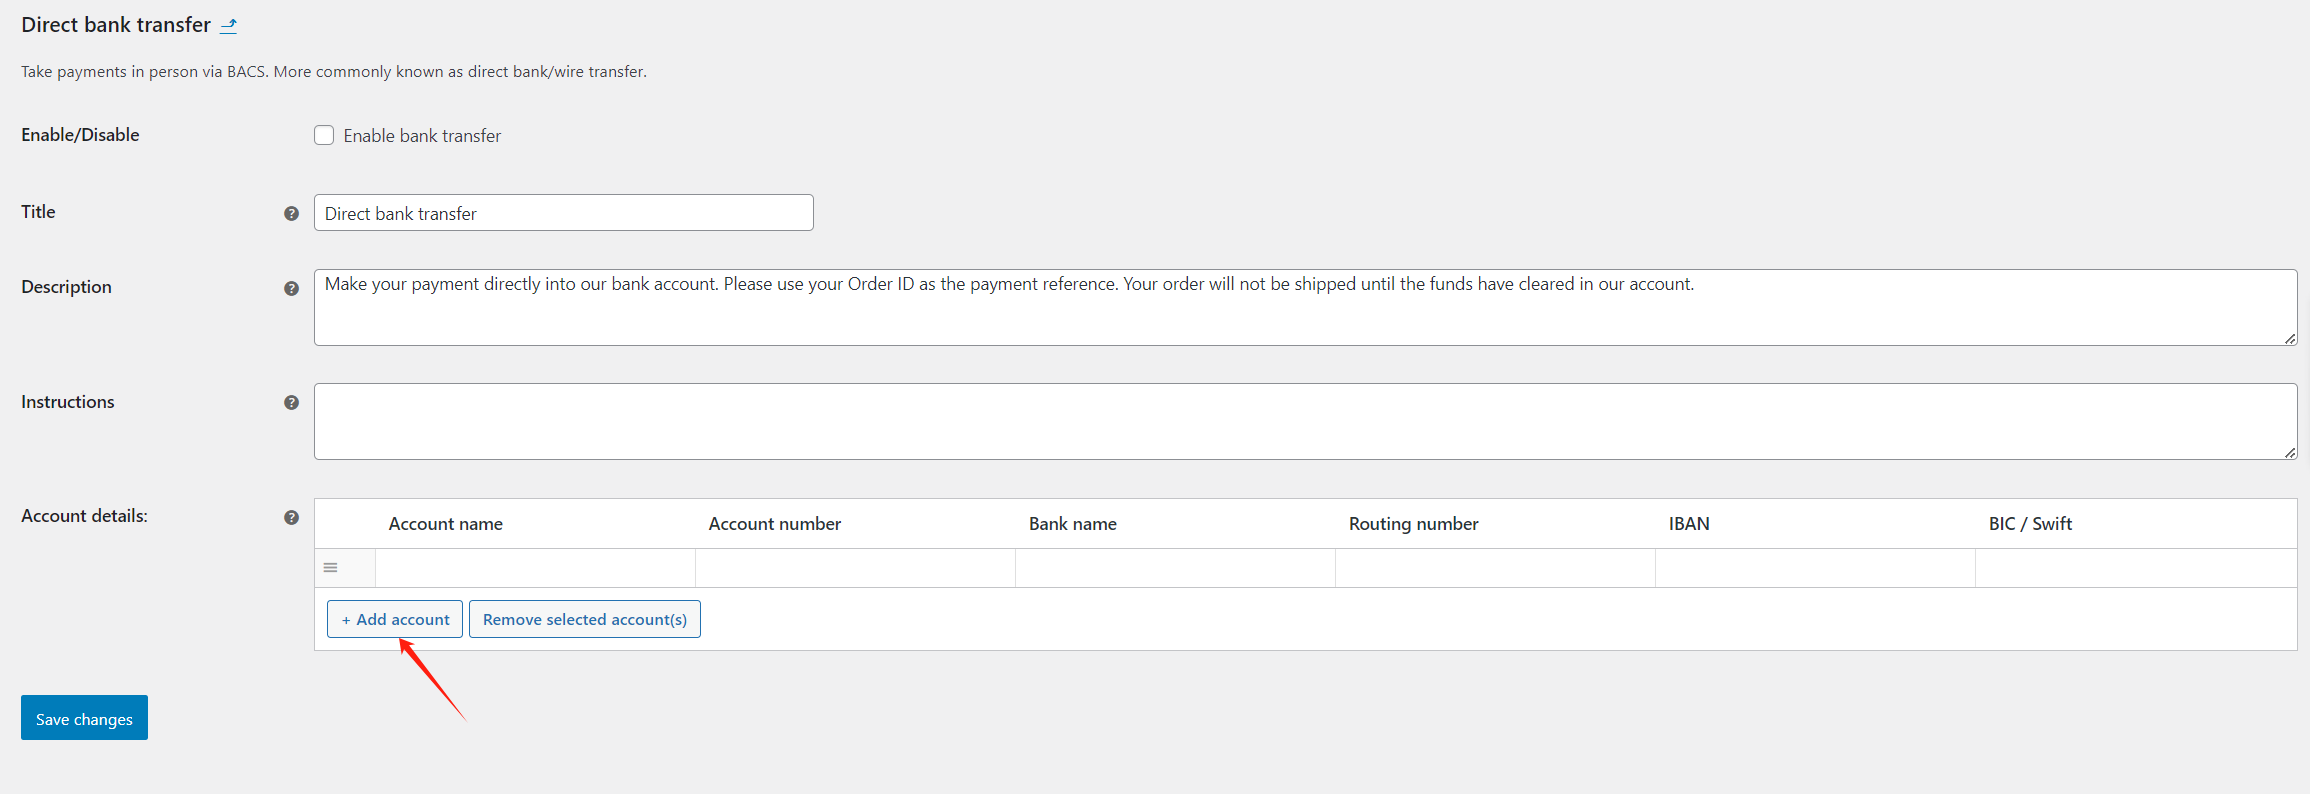Click the resize grip of the Instructions box
The height and width of the screenshot is (794, 2310).
click(x=2289, y=452)
